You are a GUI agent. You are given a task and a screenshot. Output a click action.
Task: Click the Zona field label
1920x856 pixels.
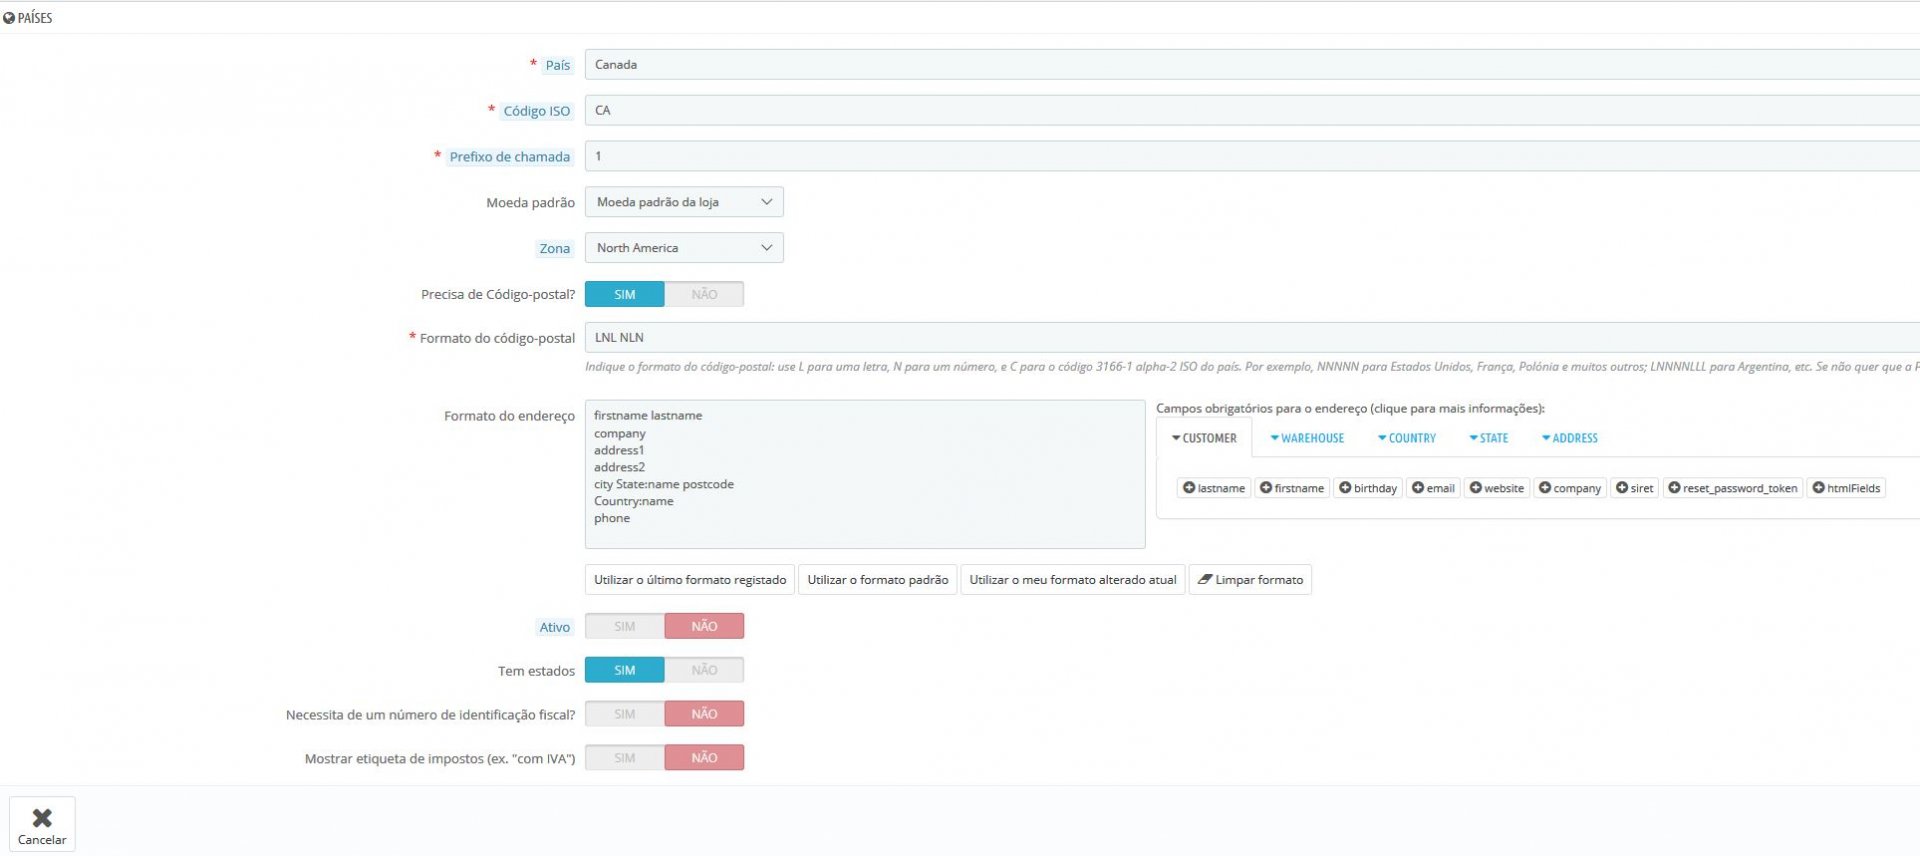555,249
